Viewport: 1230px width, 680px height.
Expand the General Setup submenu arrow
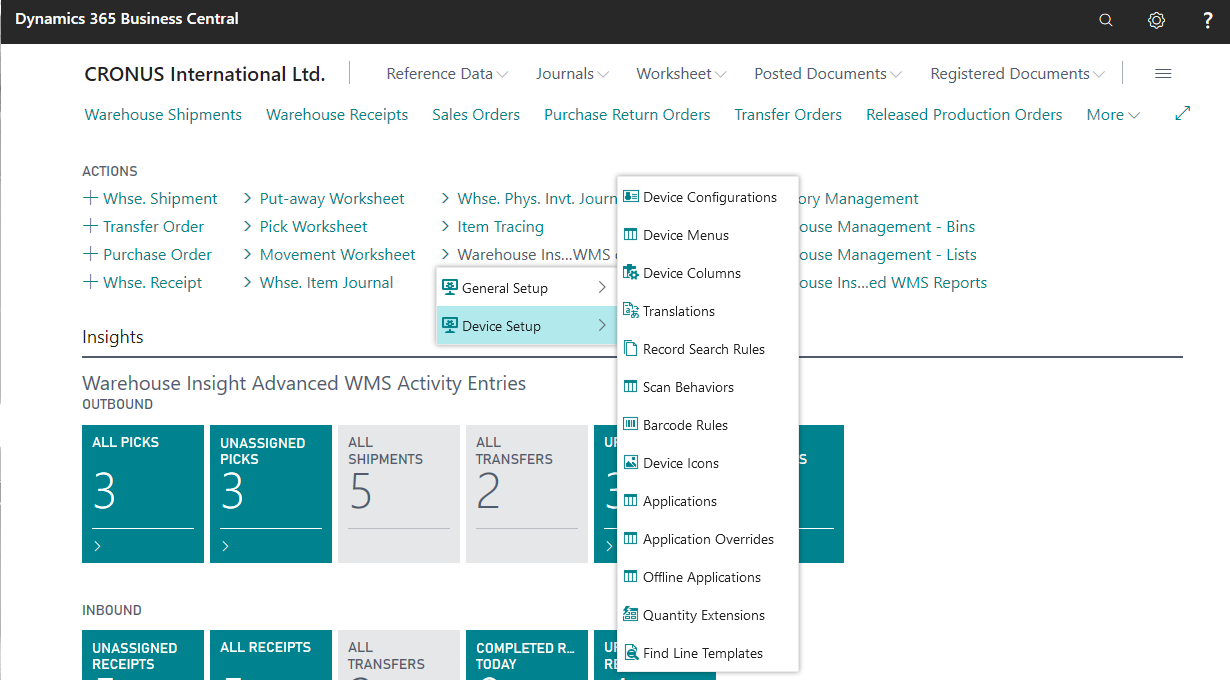[602, 288]
